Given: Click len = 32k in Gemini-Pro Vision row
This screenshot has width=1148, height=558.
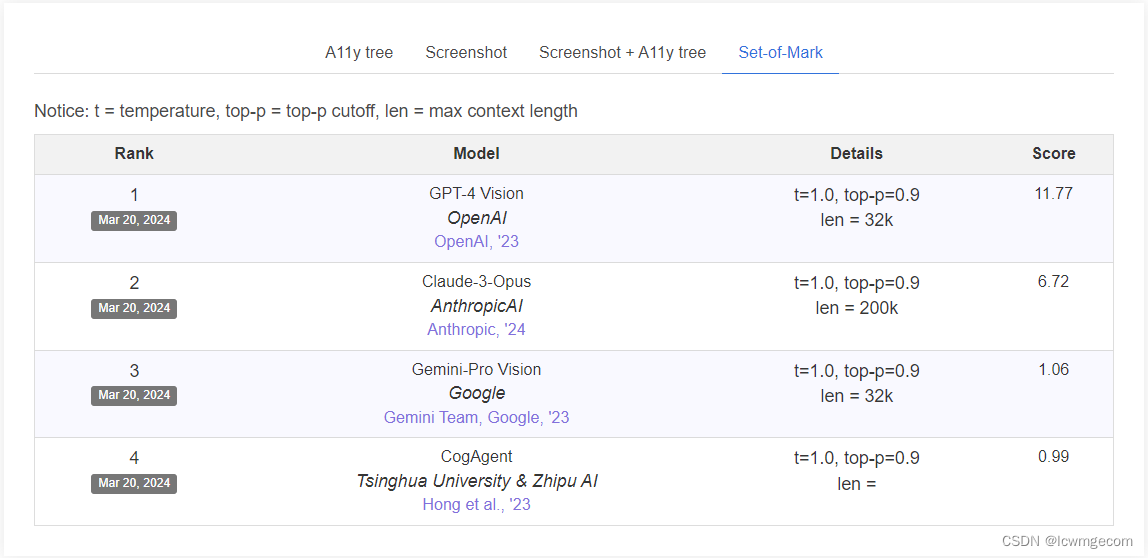Looking at the screenshot, I should point(857,395).
